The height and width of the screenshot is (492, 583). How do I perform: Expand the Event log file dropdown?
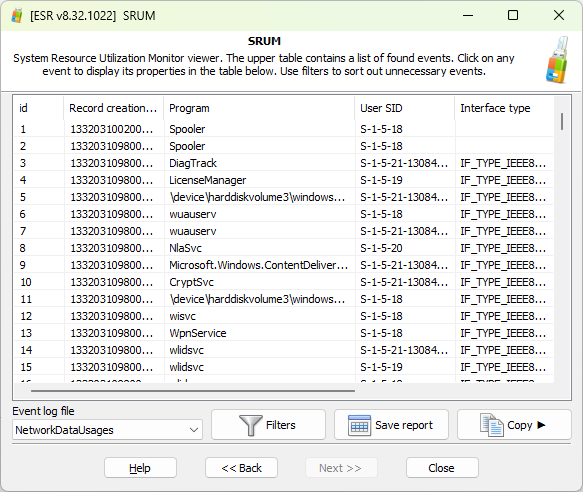pyautogui.click(x=194, y=430)
